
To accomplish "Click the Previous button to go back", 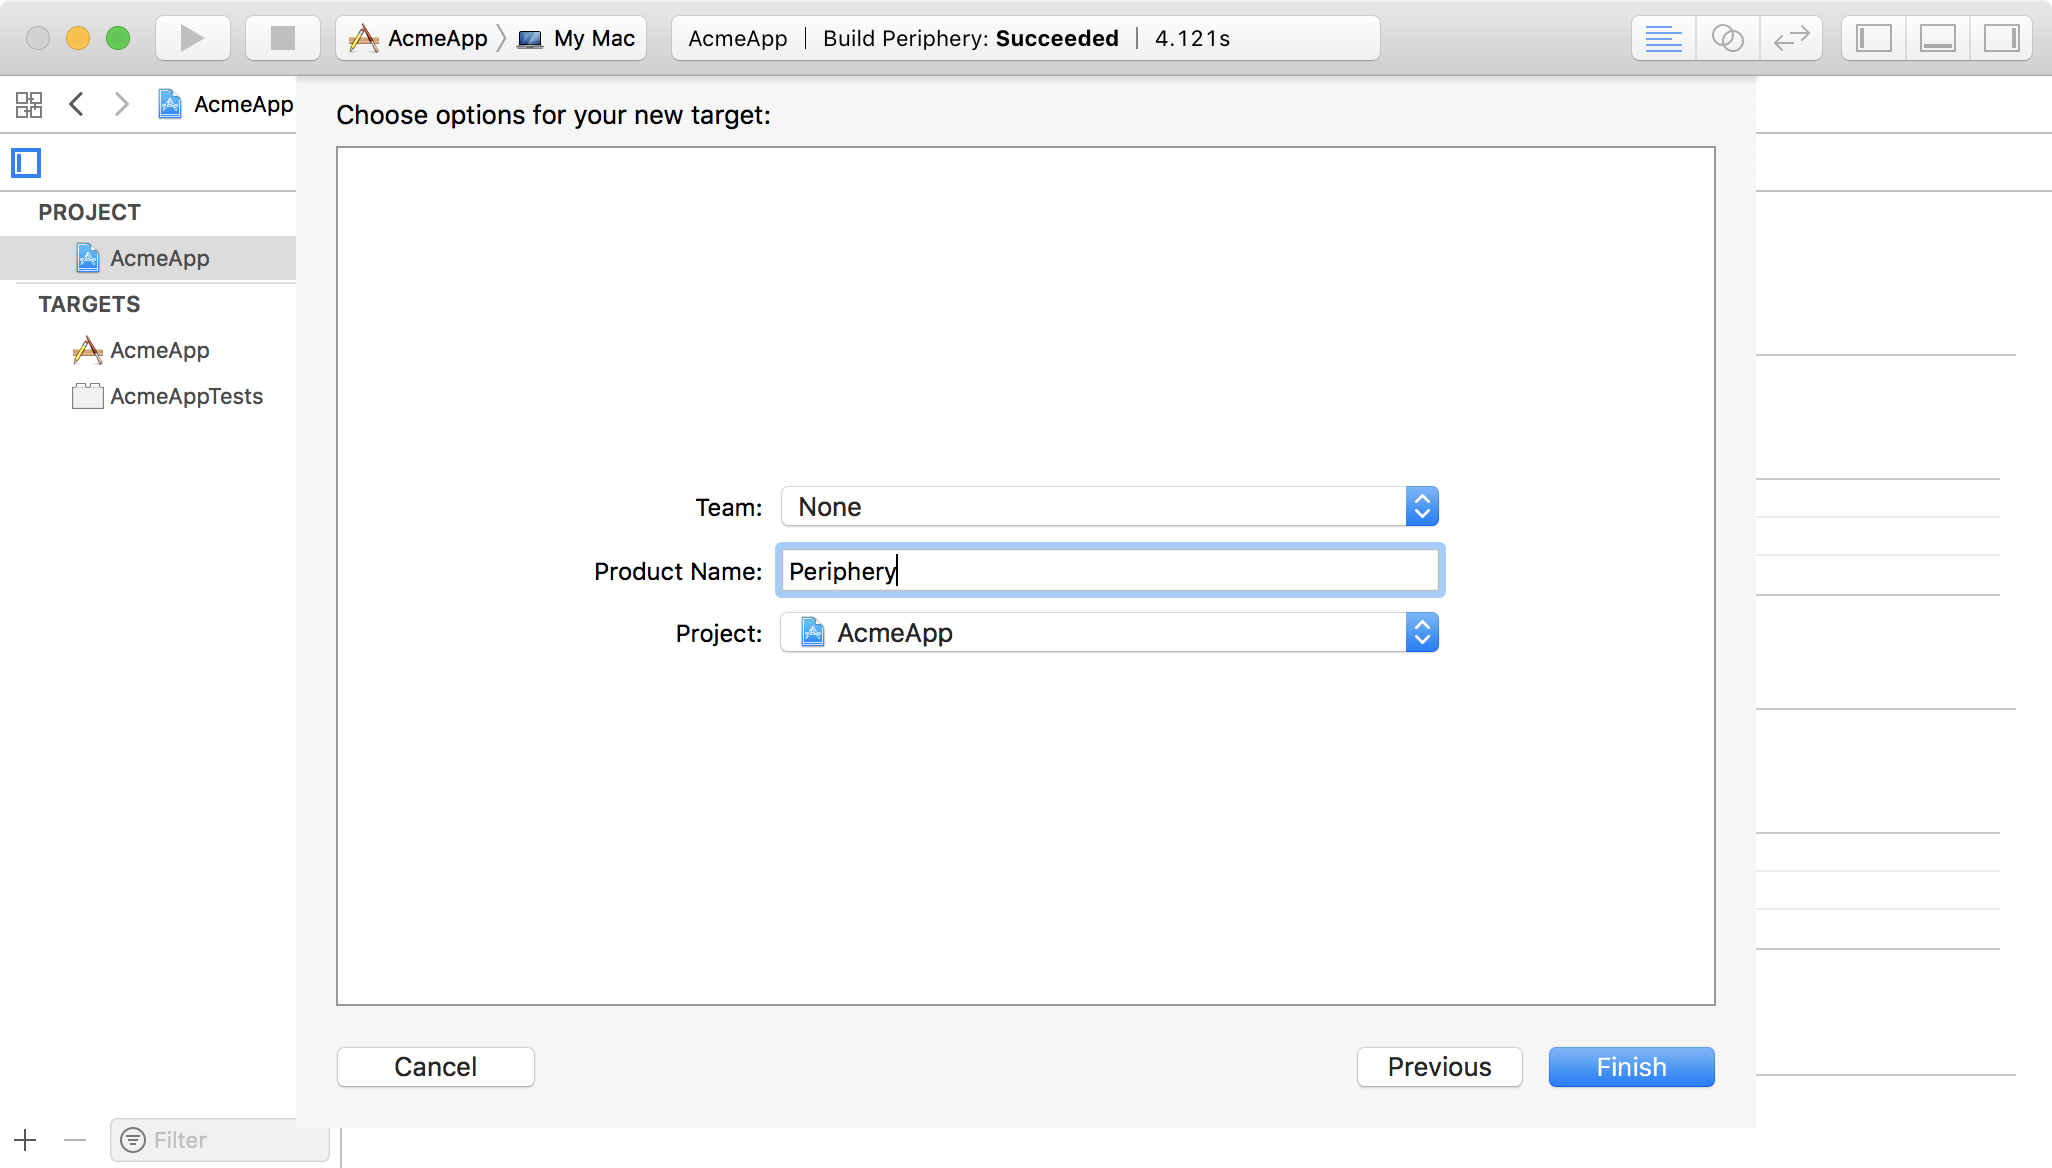I will (1439, 1067).
